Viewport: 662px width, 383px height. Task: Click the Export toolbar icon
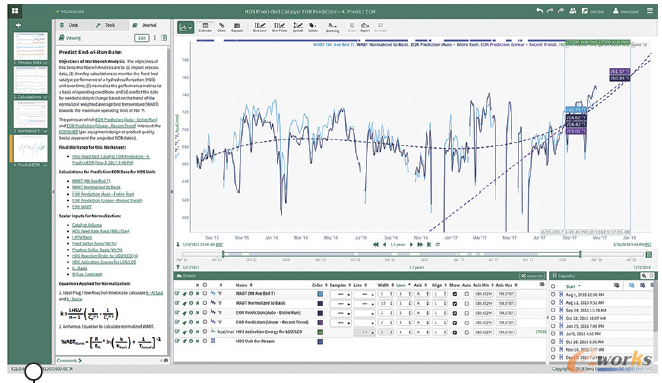(x=365, y=27)
